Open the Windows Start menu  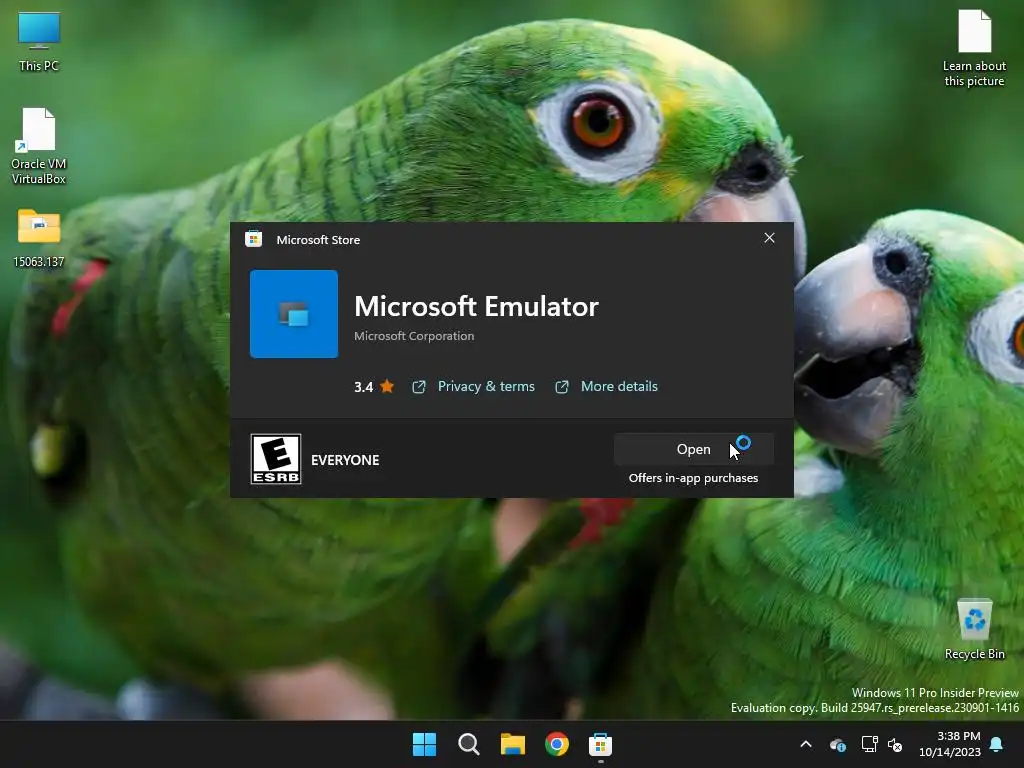coord(424,744)
